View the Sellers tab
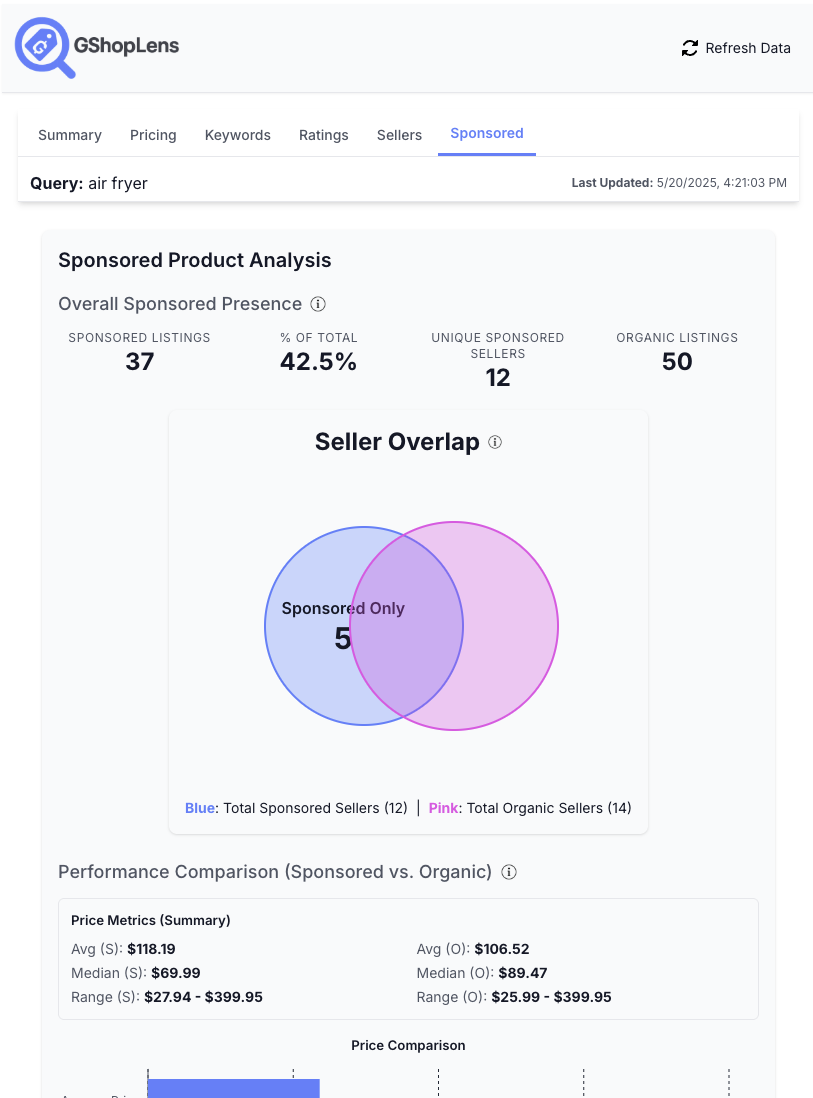The height and width of the screenshot is (1098, 813). [x=399, y=135]
